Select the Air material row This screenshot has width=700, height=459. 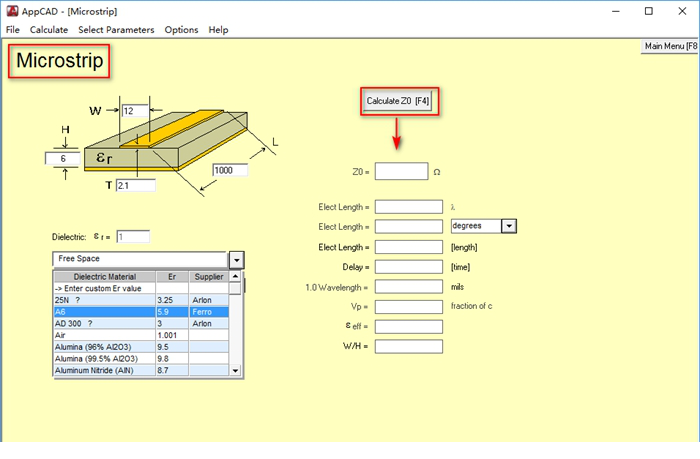click(141, 335)
